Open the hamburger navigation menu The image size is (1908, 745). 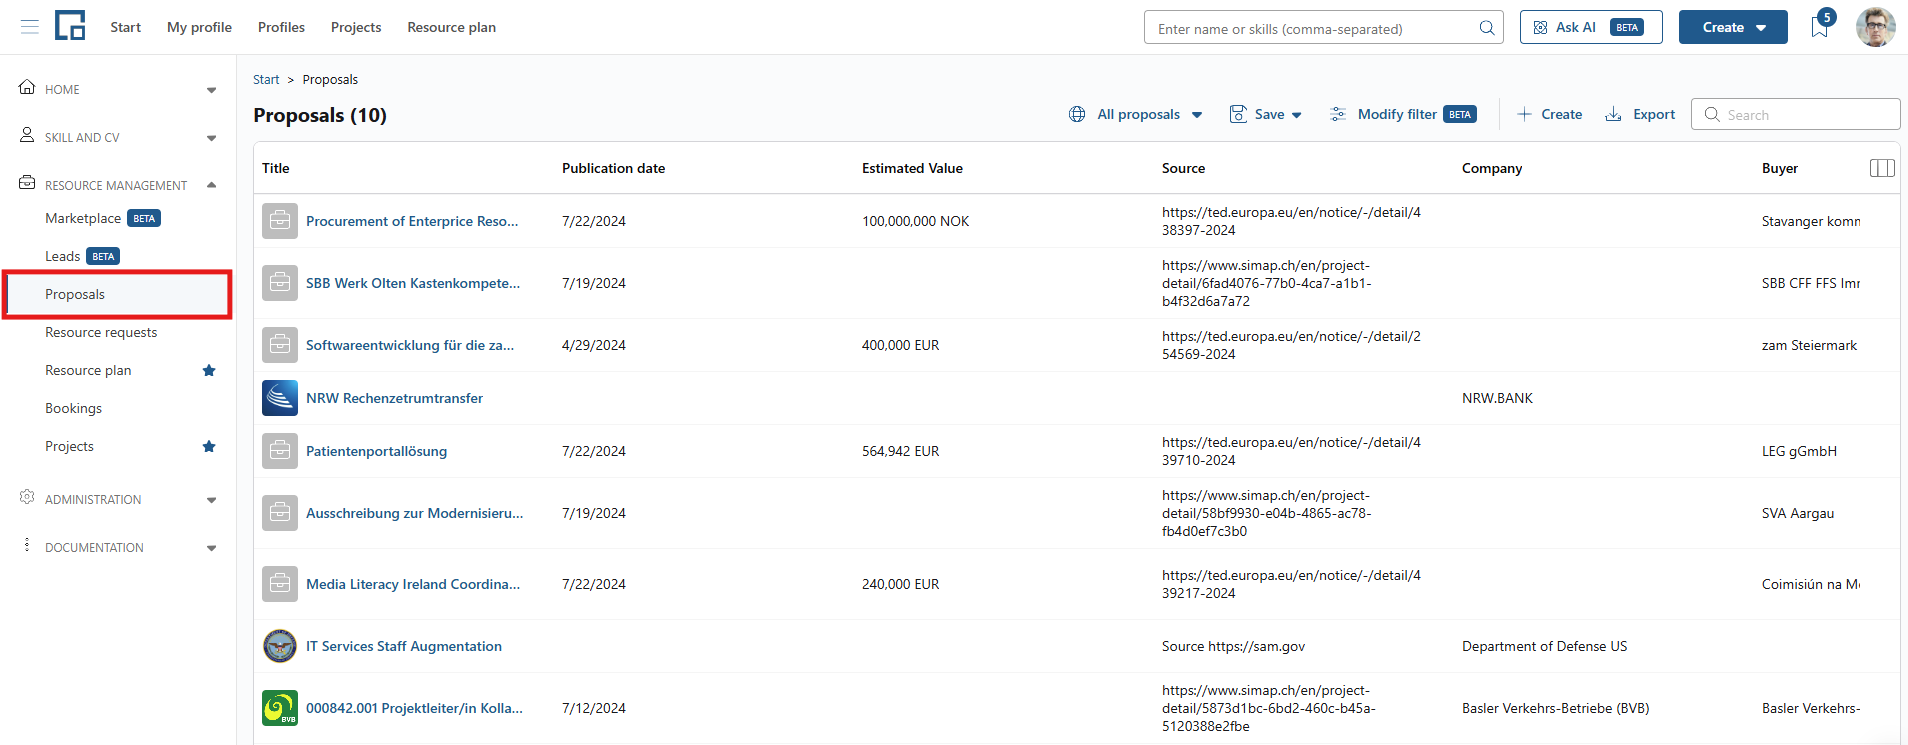[x=30, y=27]
